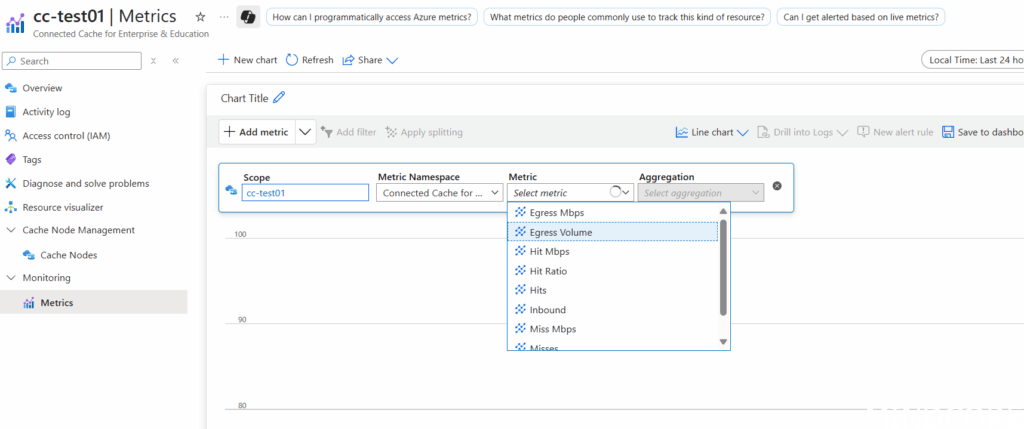Collapse the sidebar using double chevron icon
This screenshot has width=1024, height=429.
(x=175, y=61)
